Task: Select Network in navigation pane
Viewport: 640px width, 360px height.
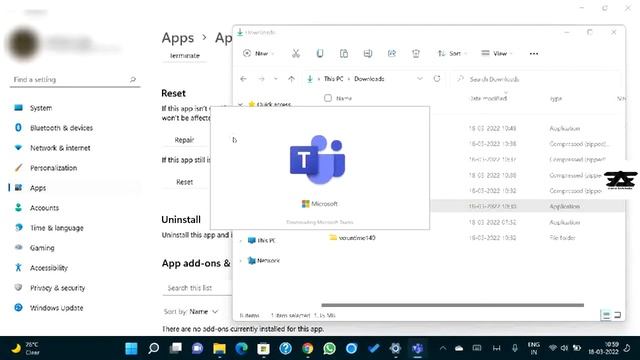Action: [264, 260]
